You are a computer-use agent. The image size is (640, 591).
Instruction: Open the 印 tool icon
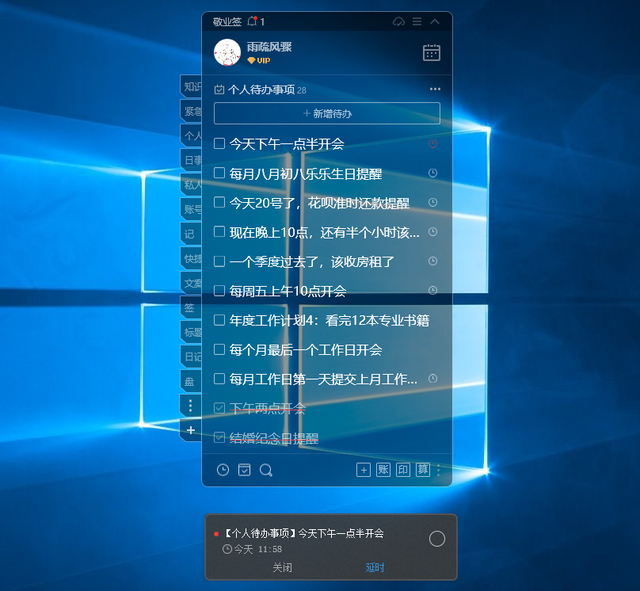(403, 470)
